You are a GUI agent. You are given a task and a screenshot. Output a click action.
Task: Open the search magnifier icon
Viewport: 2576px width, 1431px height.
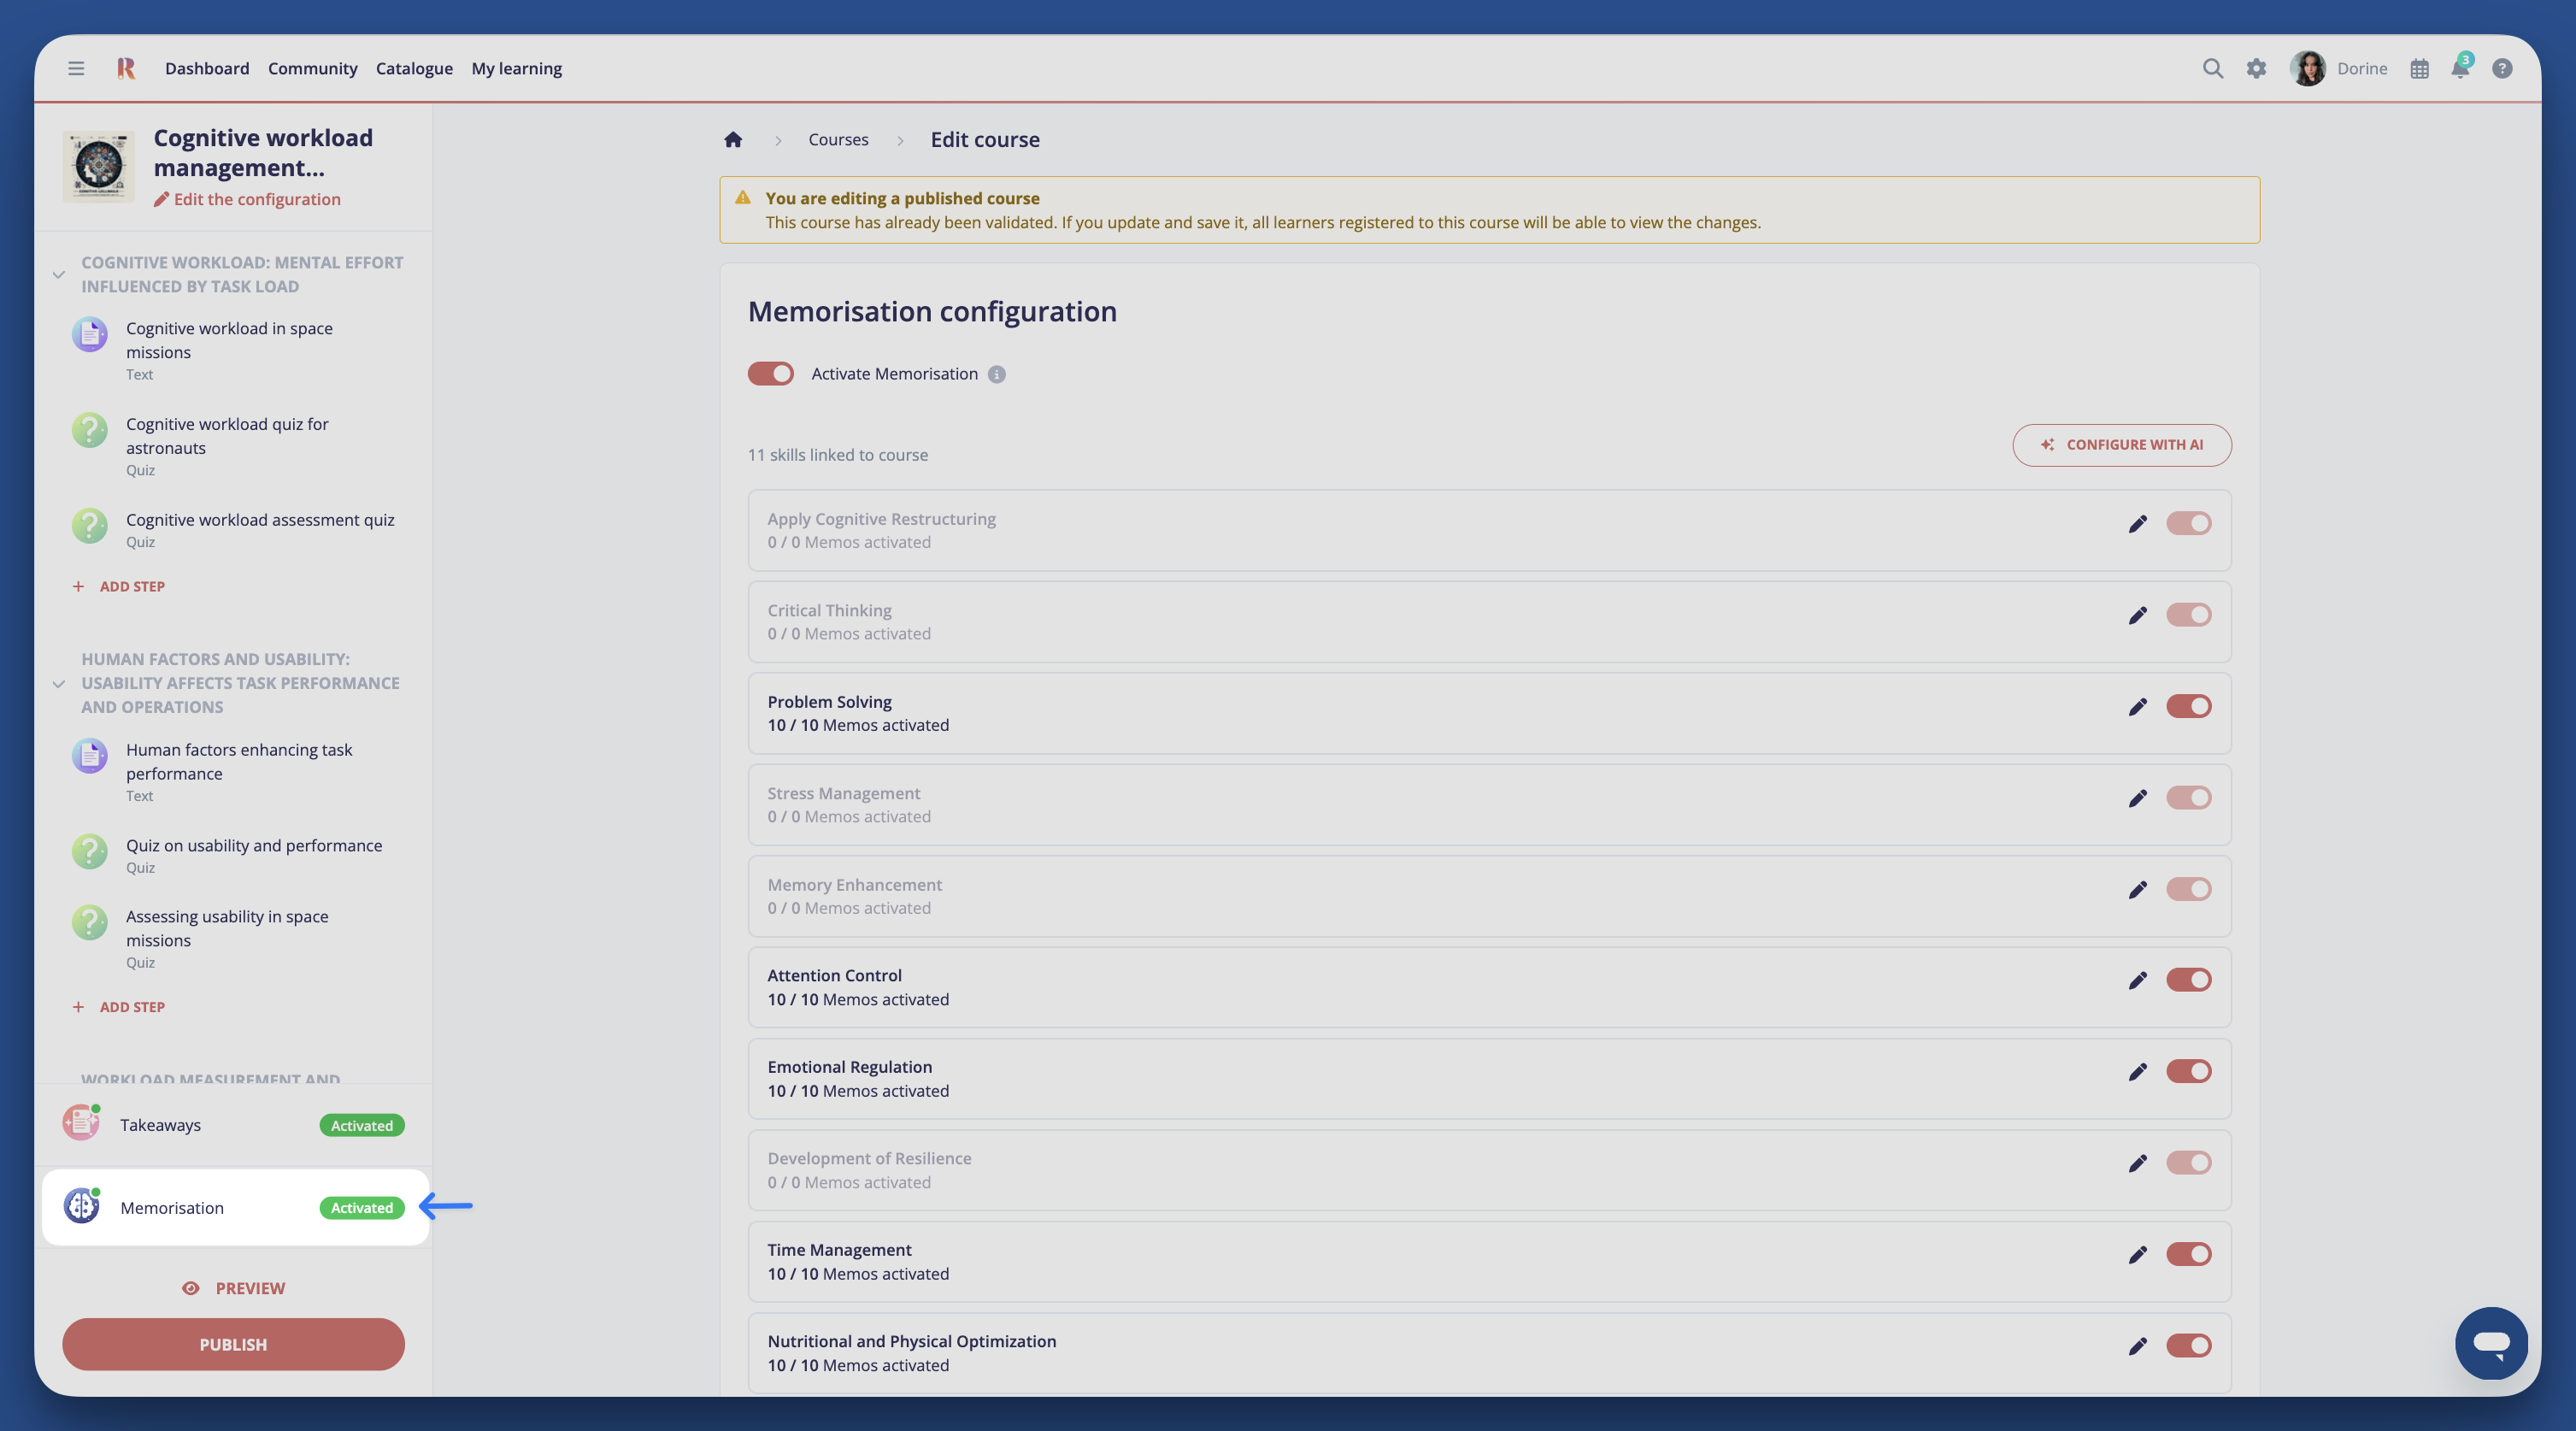pos(2212,68)
